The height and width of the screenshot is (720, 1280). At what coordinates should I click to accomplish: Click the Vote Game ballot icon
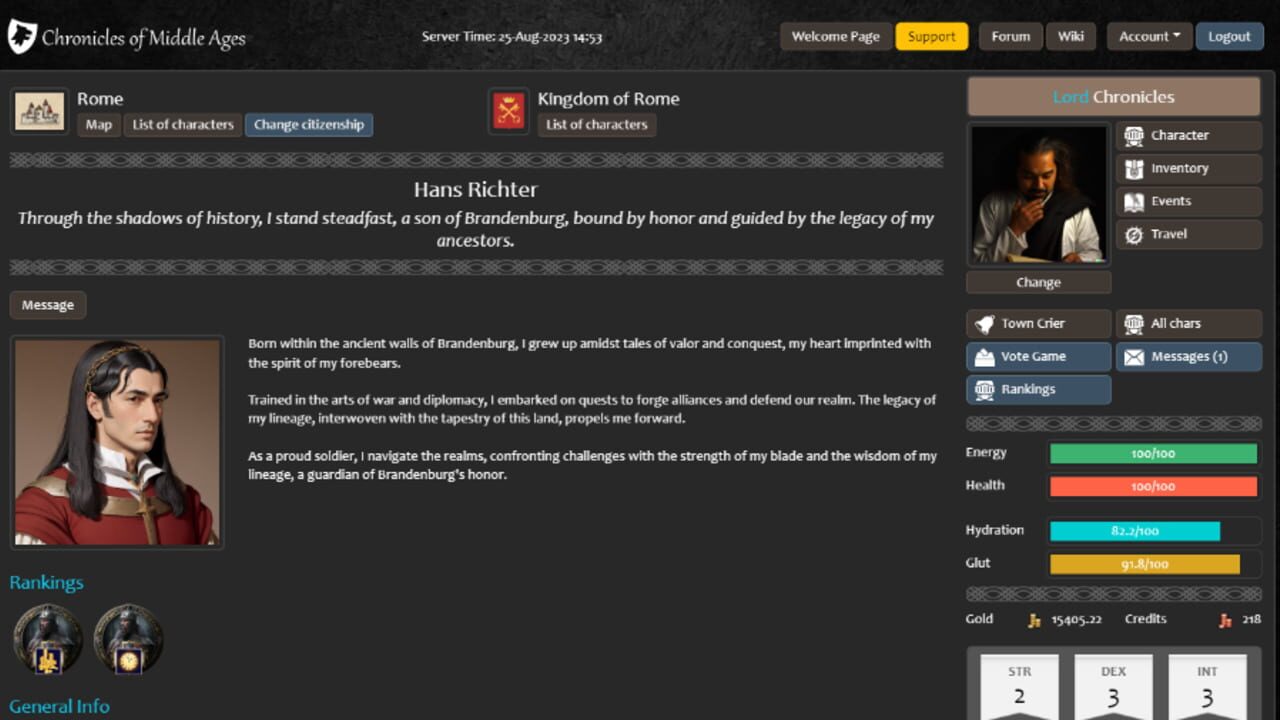pos(985,356)
